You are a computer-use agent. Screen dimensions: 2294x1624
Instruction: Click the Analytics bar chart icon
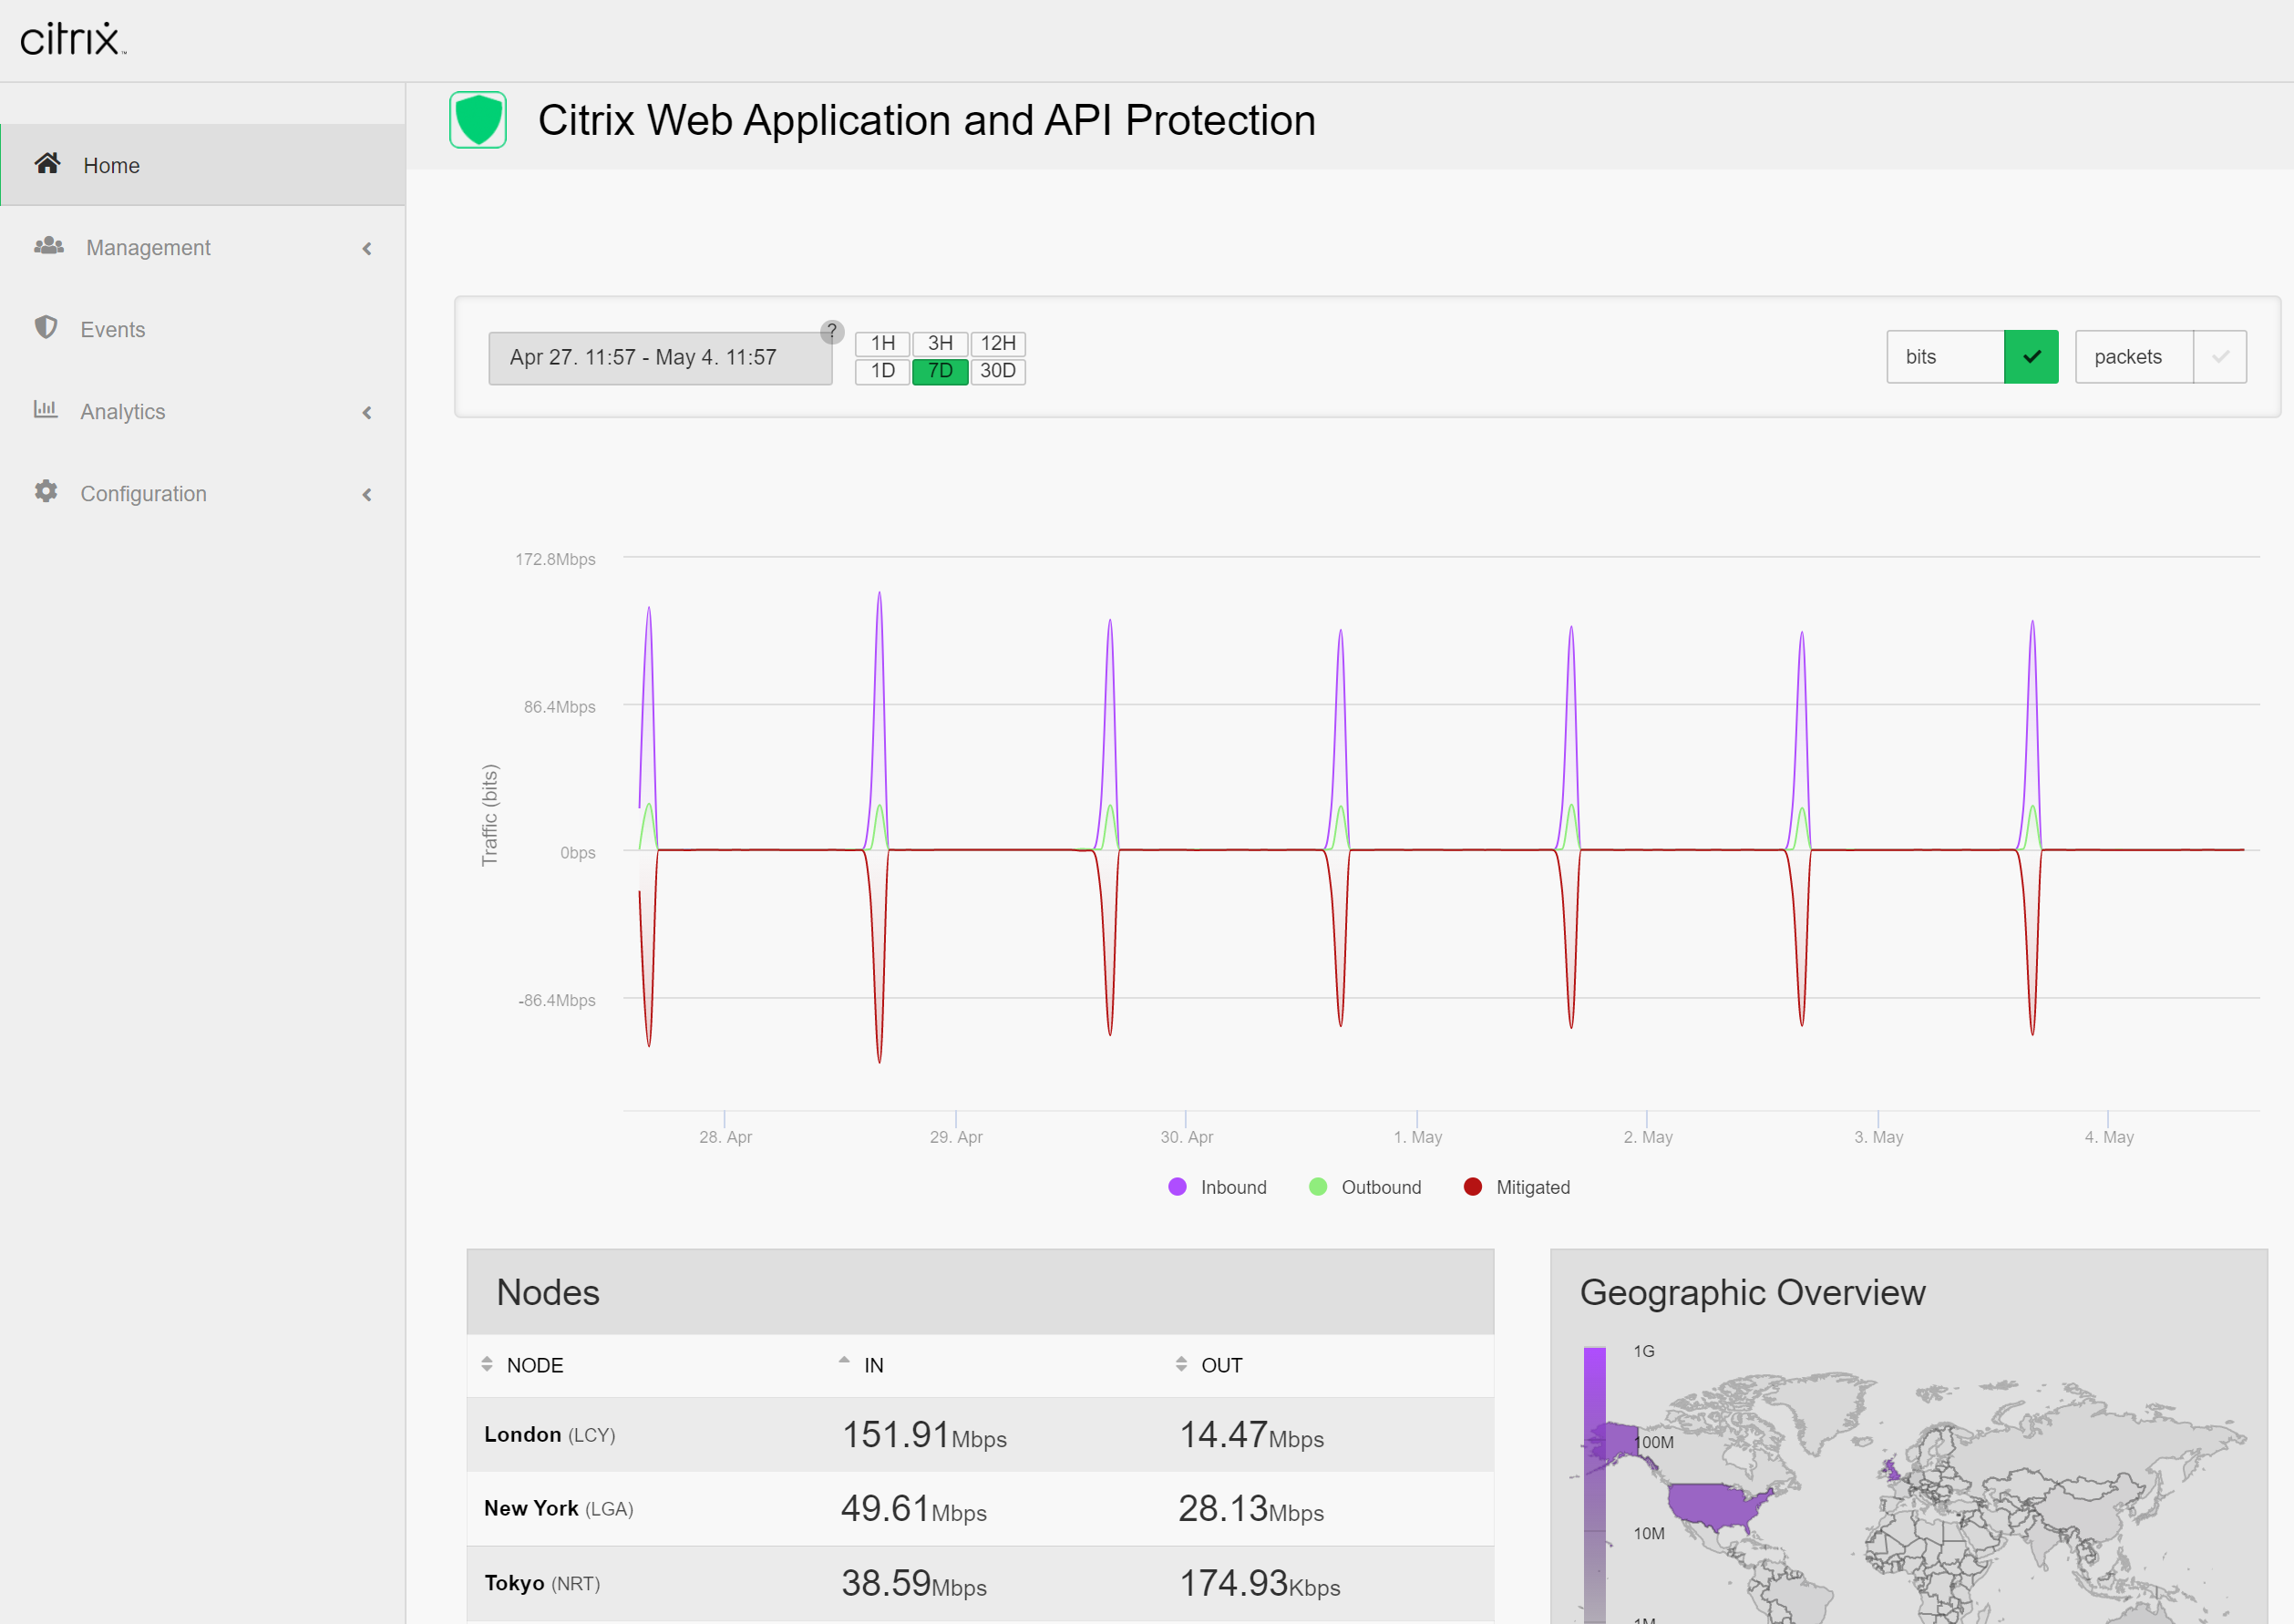click(x=46, y=410)
